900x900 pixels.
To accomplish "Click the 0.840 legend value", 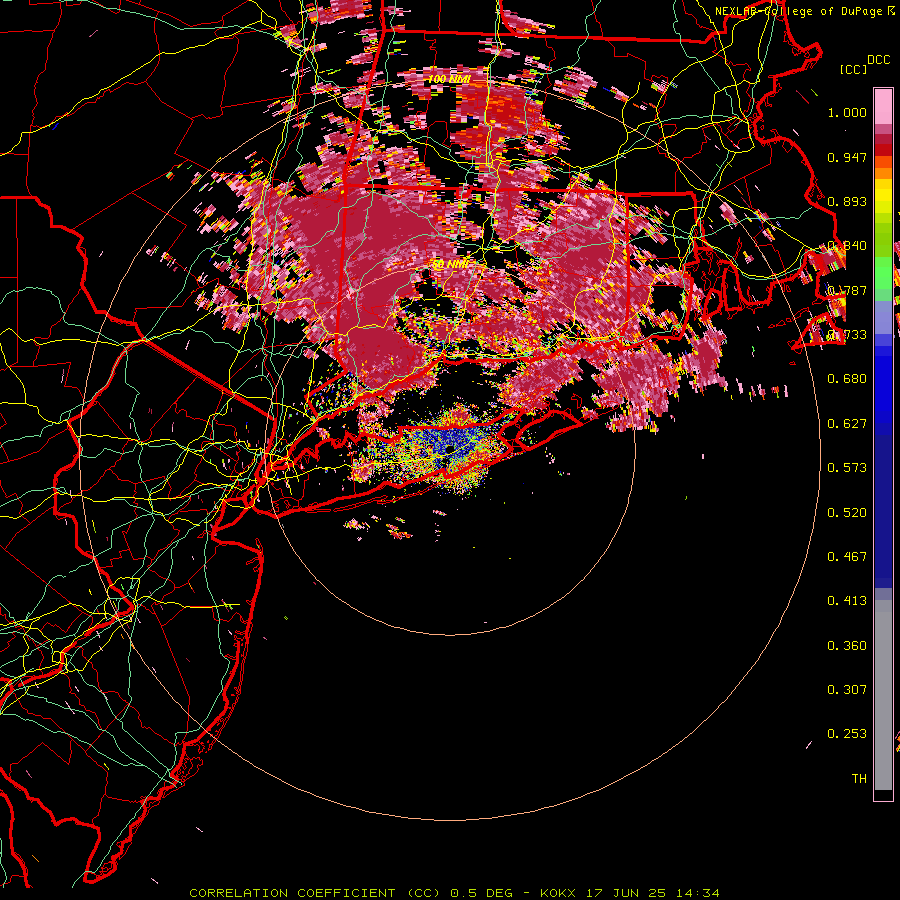I will 847,246.
